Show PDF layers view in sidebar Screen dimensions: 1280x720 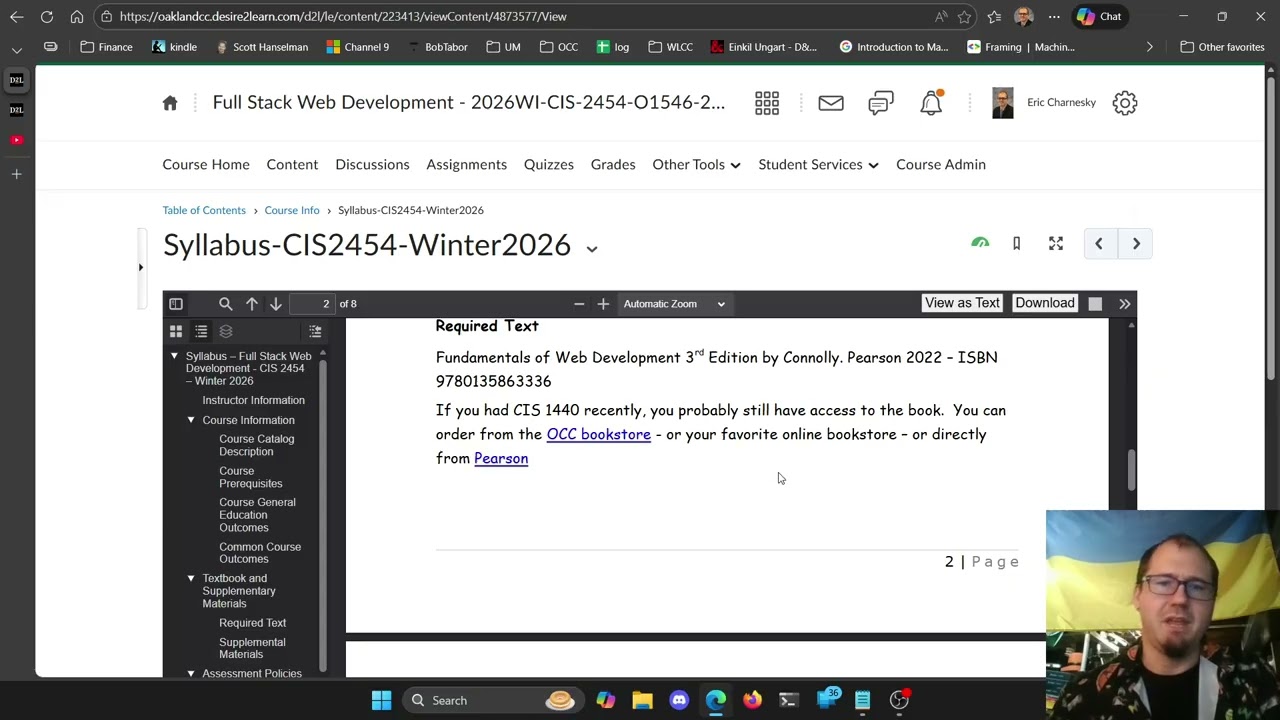(226, 331)
